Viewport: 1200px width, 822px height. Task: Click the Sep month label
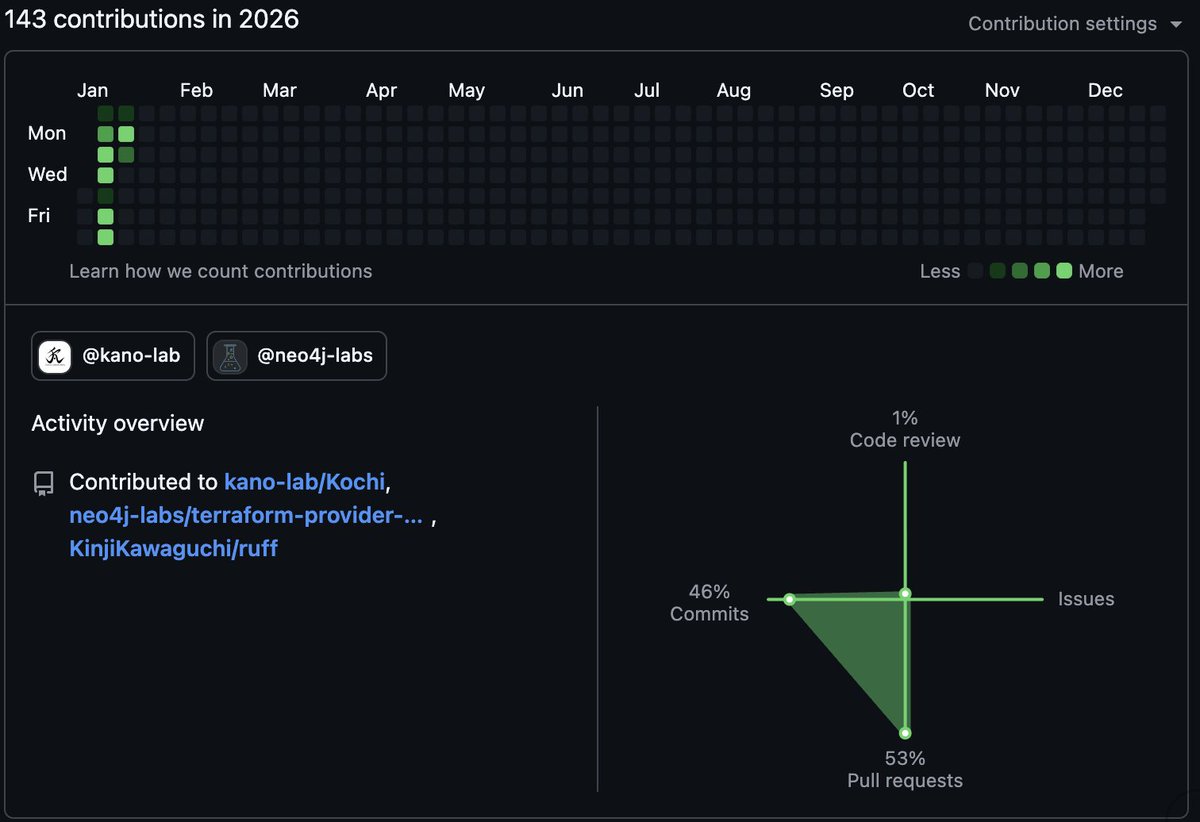tap(836, 90)
